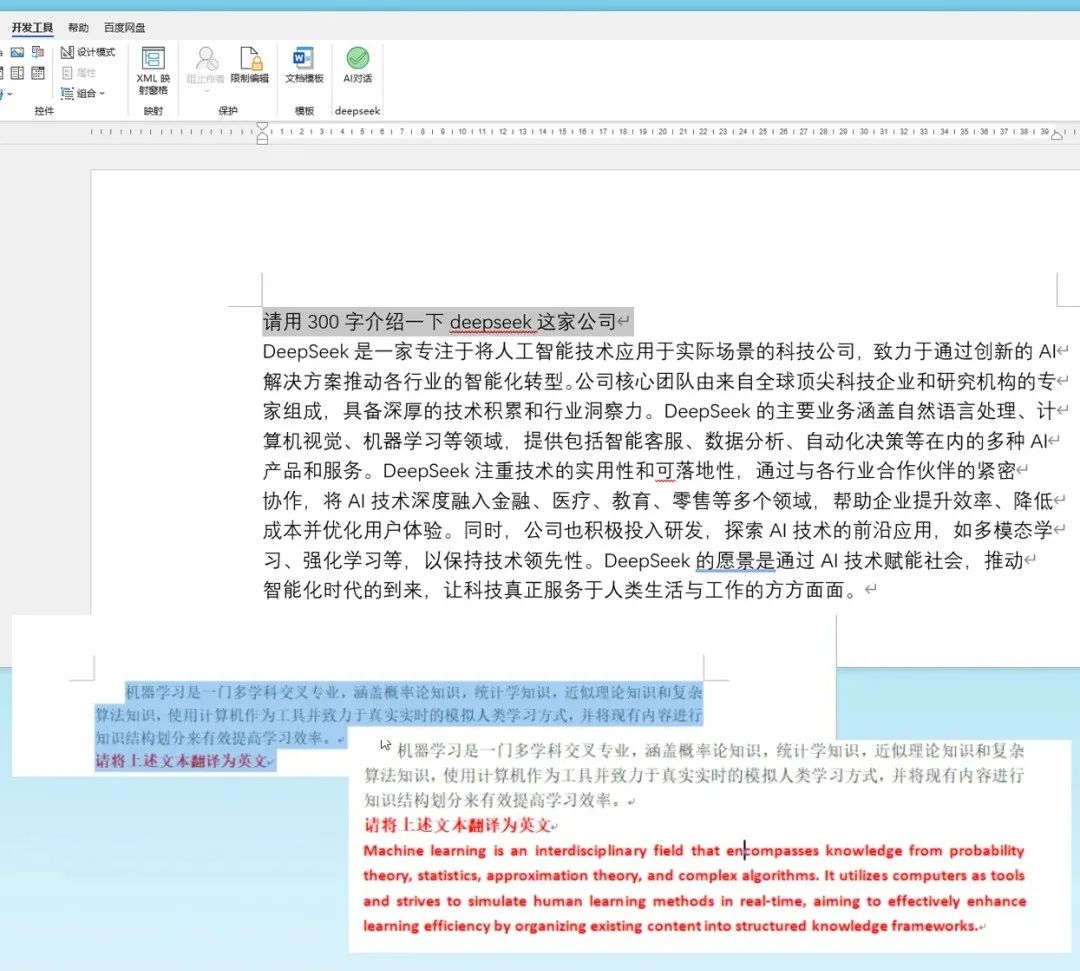Toggle 设计模式 design mode
1080x971 pixels.
tap(87, 52)
